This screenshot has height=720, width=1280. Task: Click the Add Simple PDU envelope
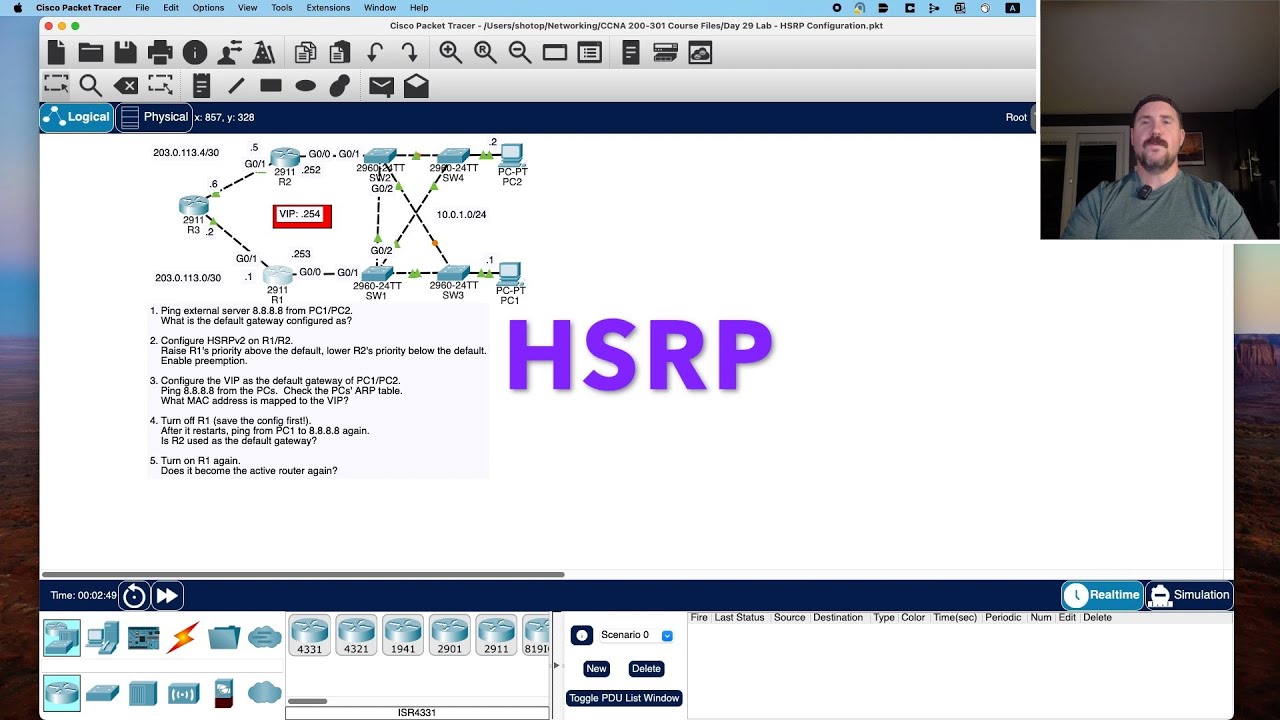click(x=381, y=86)
